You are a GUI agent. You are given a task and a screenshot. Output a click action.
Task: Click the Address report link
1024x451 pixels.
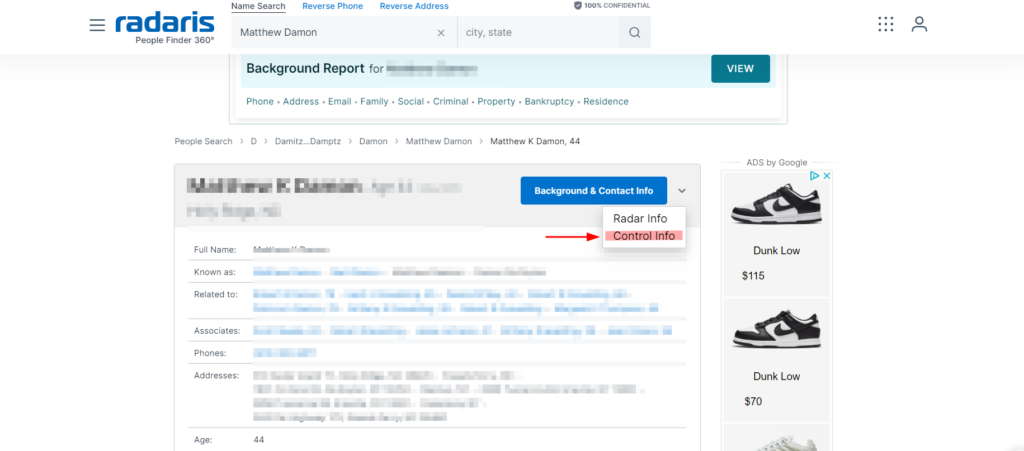click(x=301, y=101)
